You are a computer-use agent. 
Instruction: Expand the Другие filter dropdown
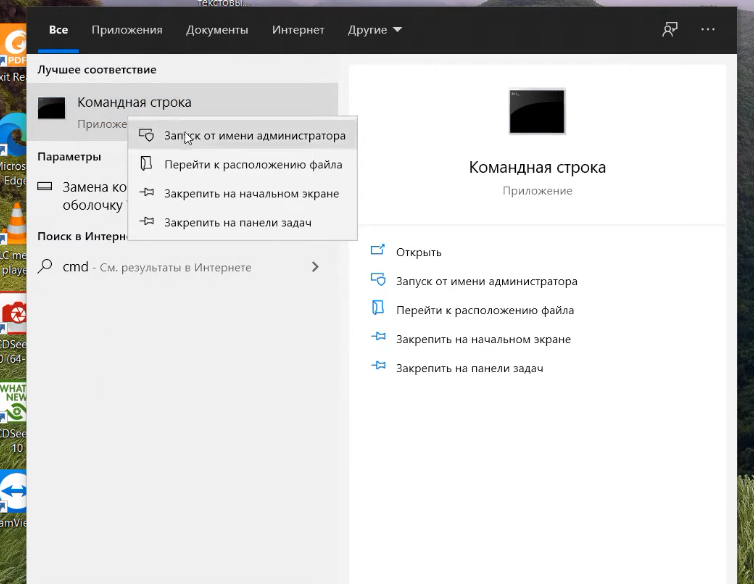374,30
